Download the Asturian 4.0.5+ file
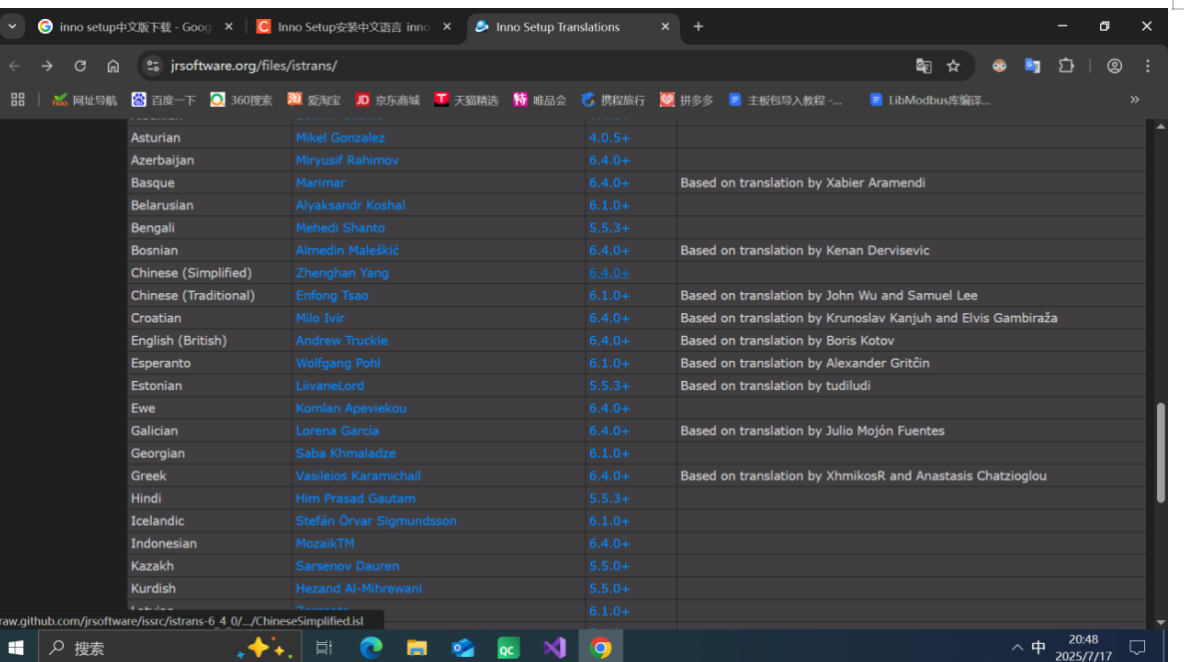 (x=609, y=138)
